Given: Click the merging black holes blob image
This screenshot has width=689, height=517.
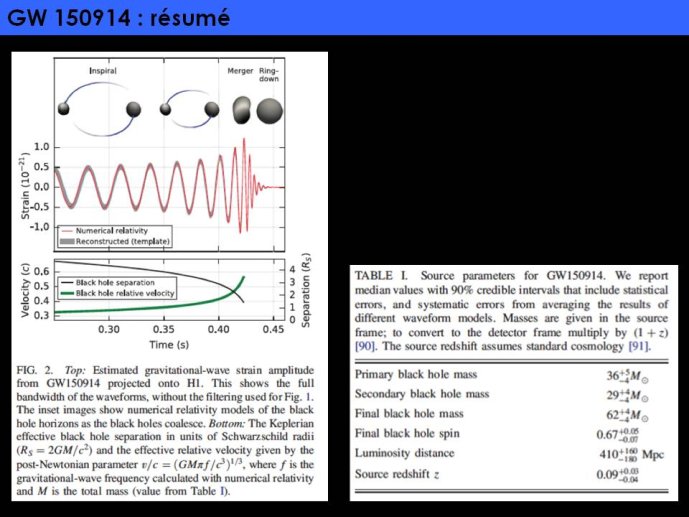Looking at the screenshot, I should tap(241, 110).
